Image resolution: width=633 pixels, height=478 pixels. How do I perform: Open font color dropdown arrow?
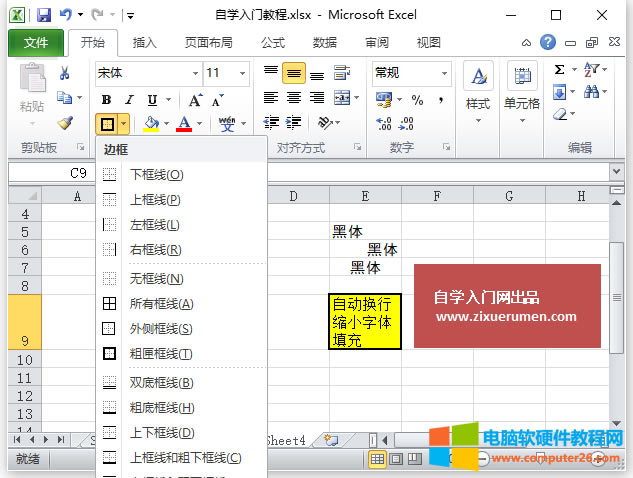(199, 124)
